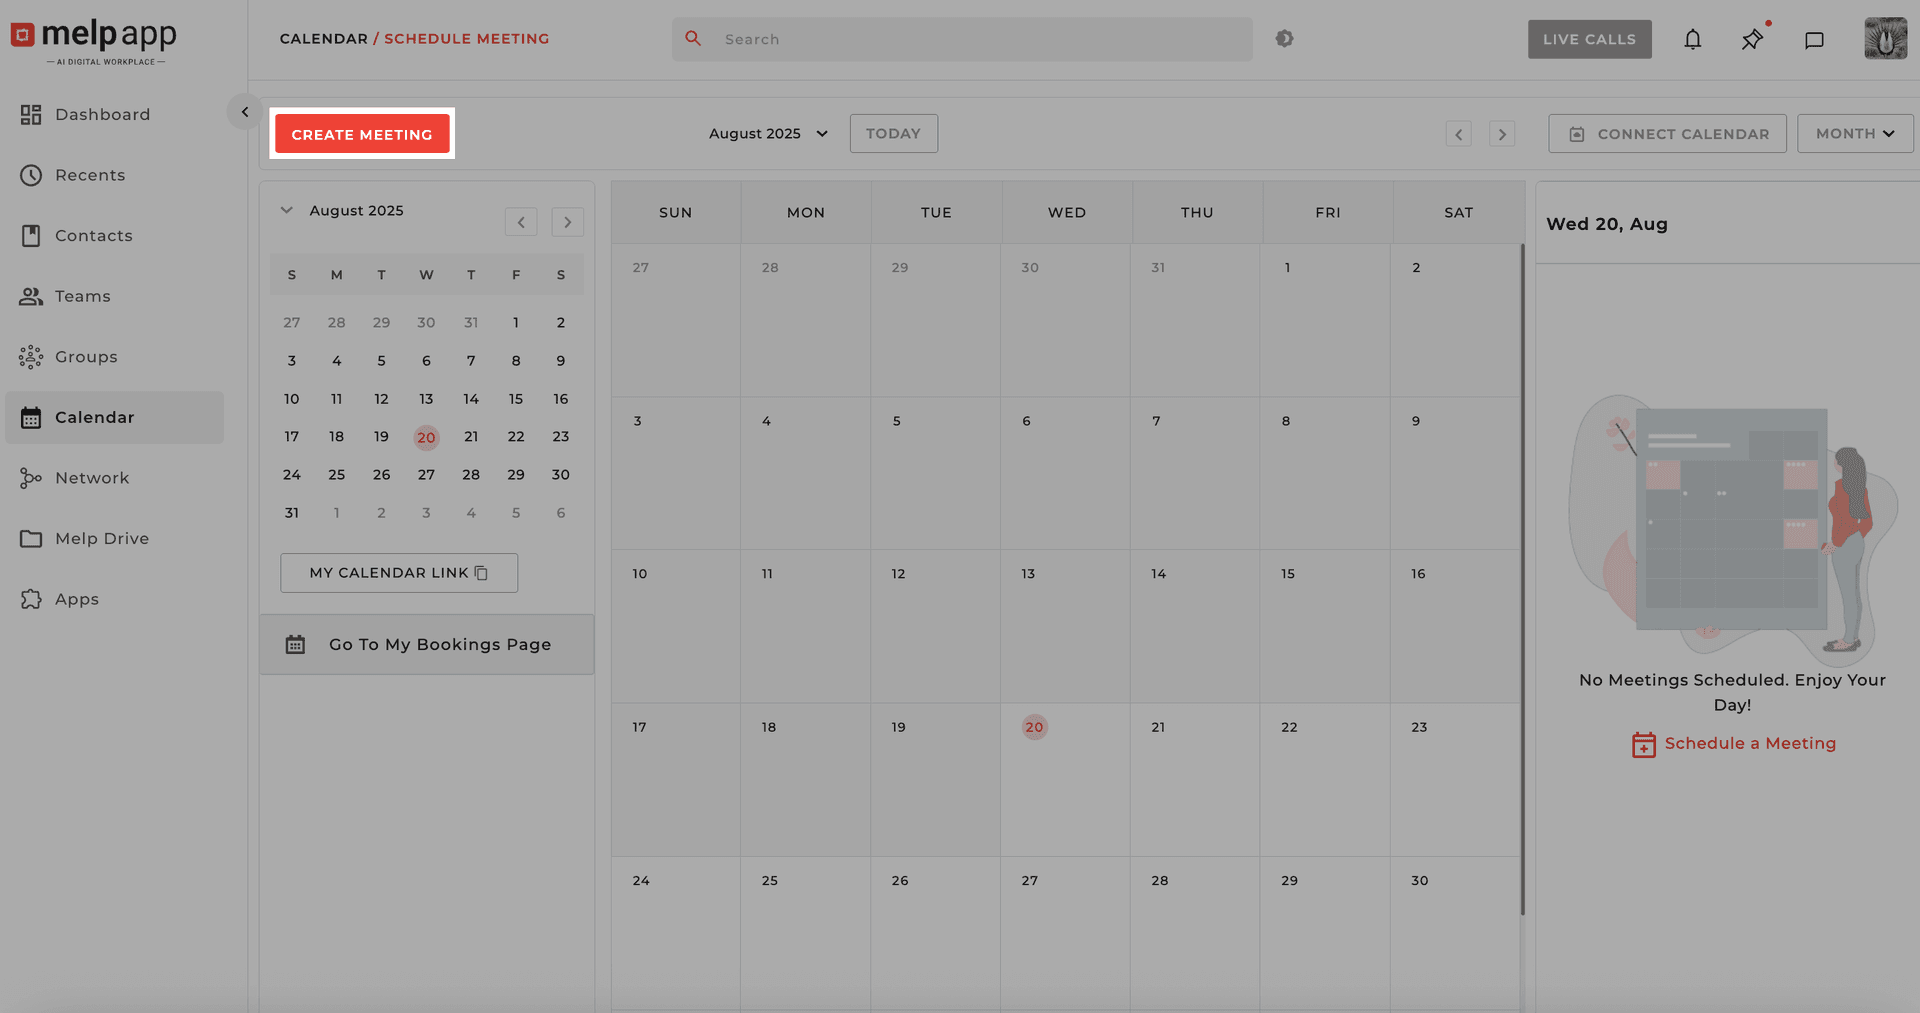Click the Teams icon in sidebar
1920x1013 pixels.
pyautogui.click(x=31, y=296)
